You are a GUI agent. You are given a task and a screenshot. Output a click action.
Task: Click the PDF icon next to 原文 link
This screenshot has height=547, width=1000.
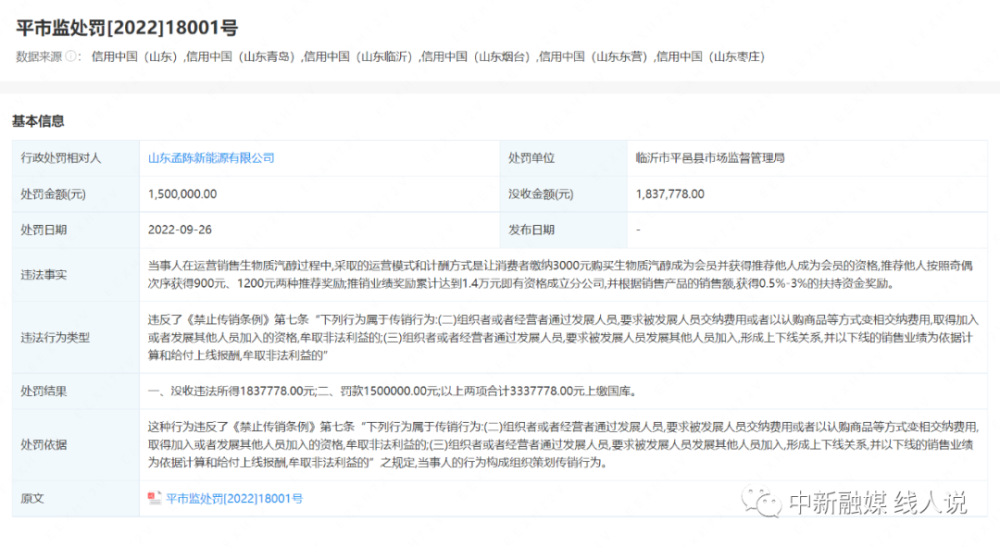pyautogui.click(x=154, y=498)
